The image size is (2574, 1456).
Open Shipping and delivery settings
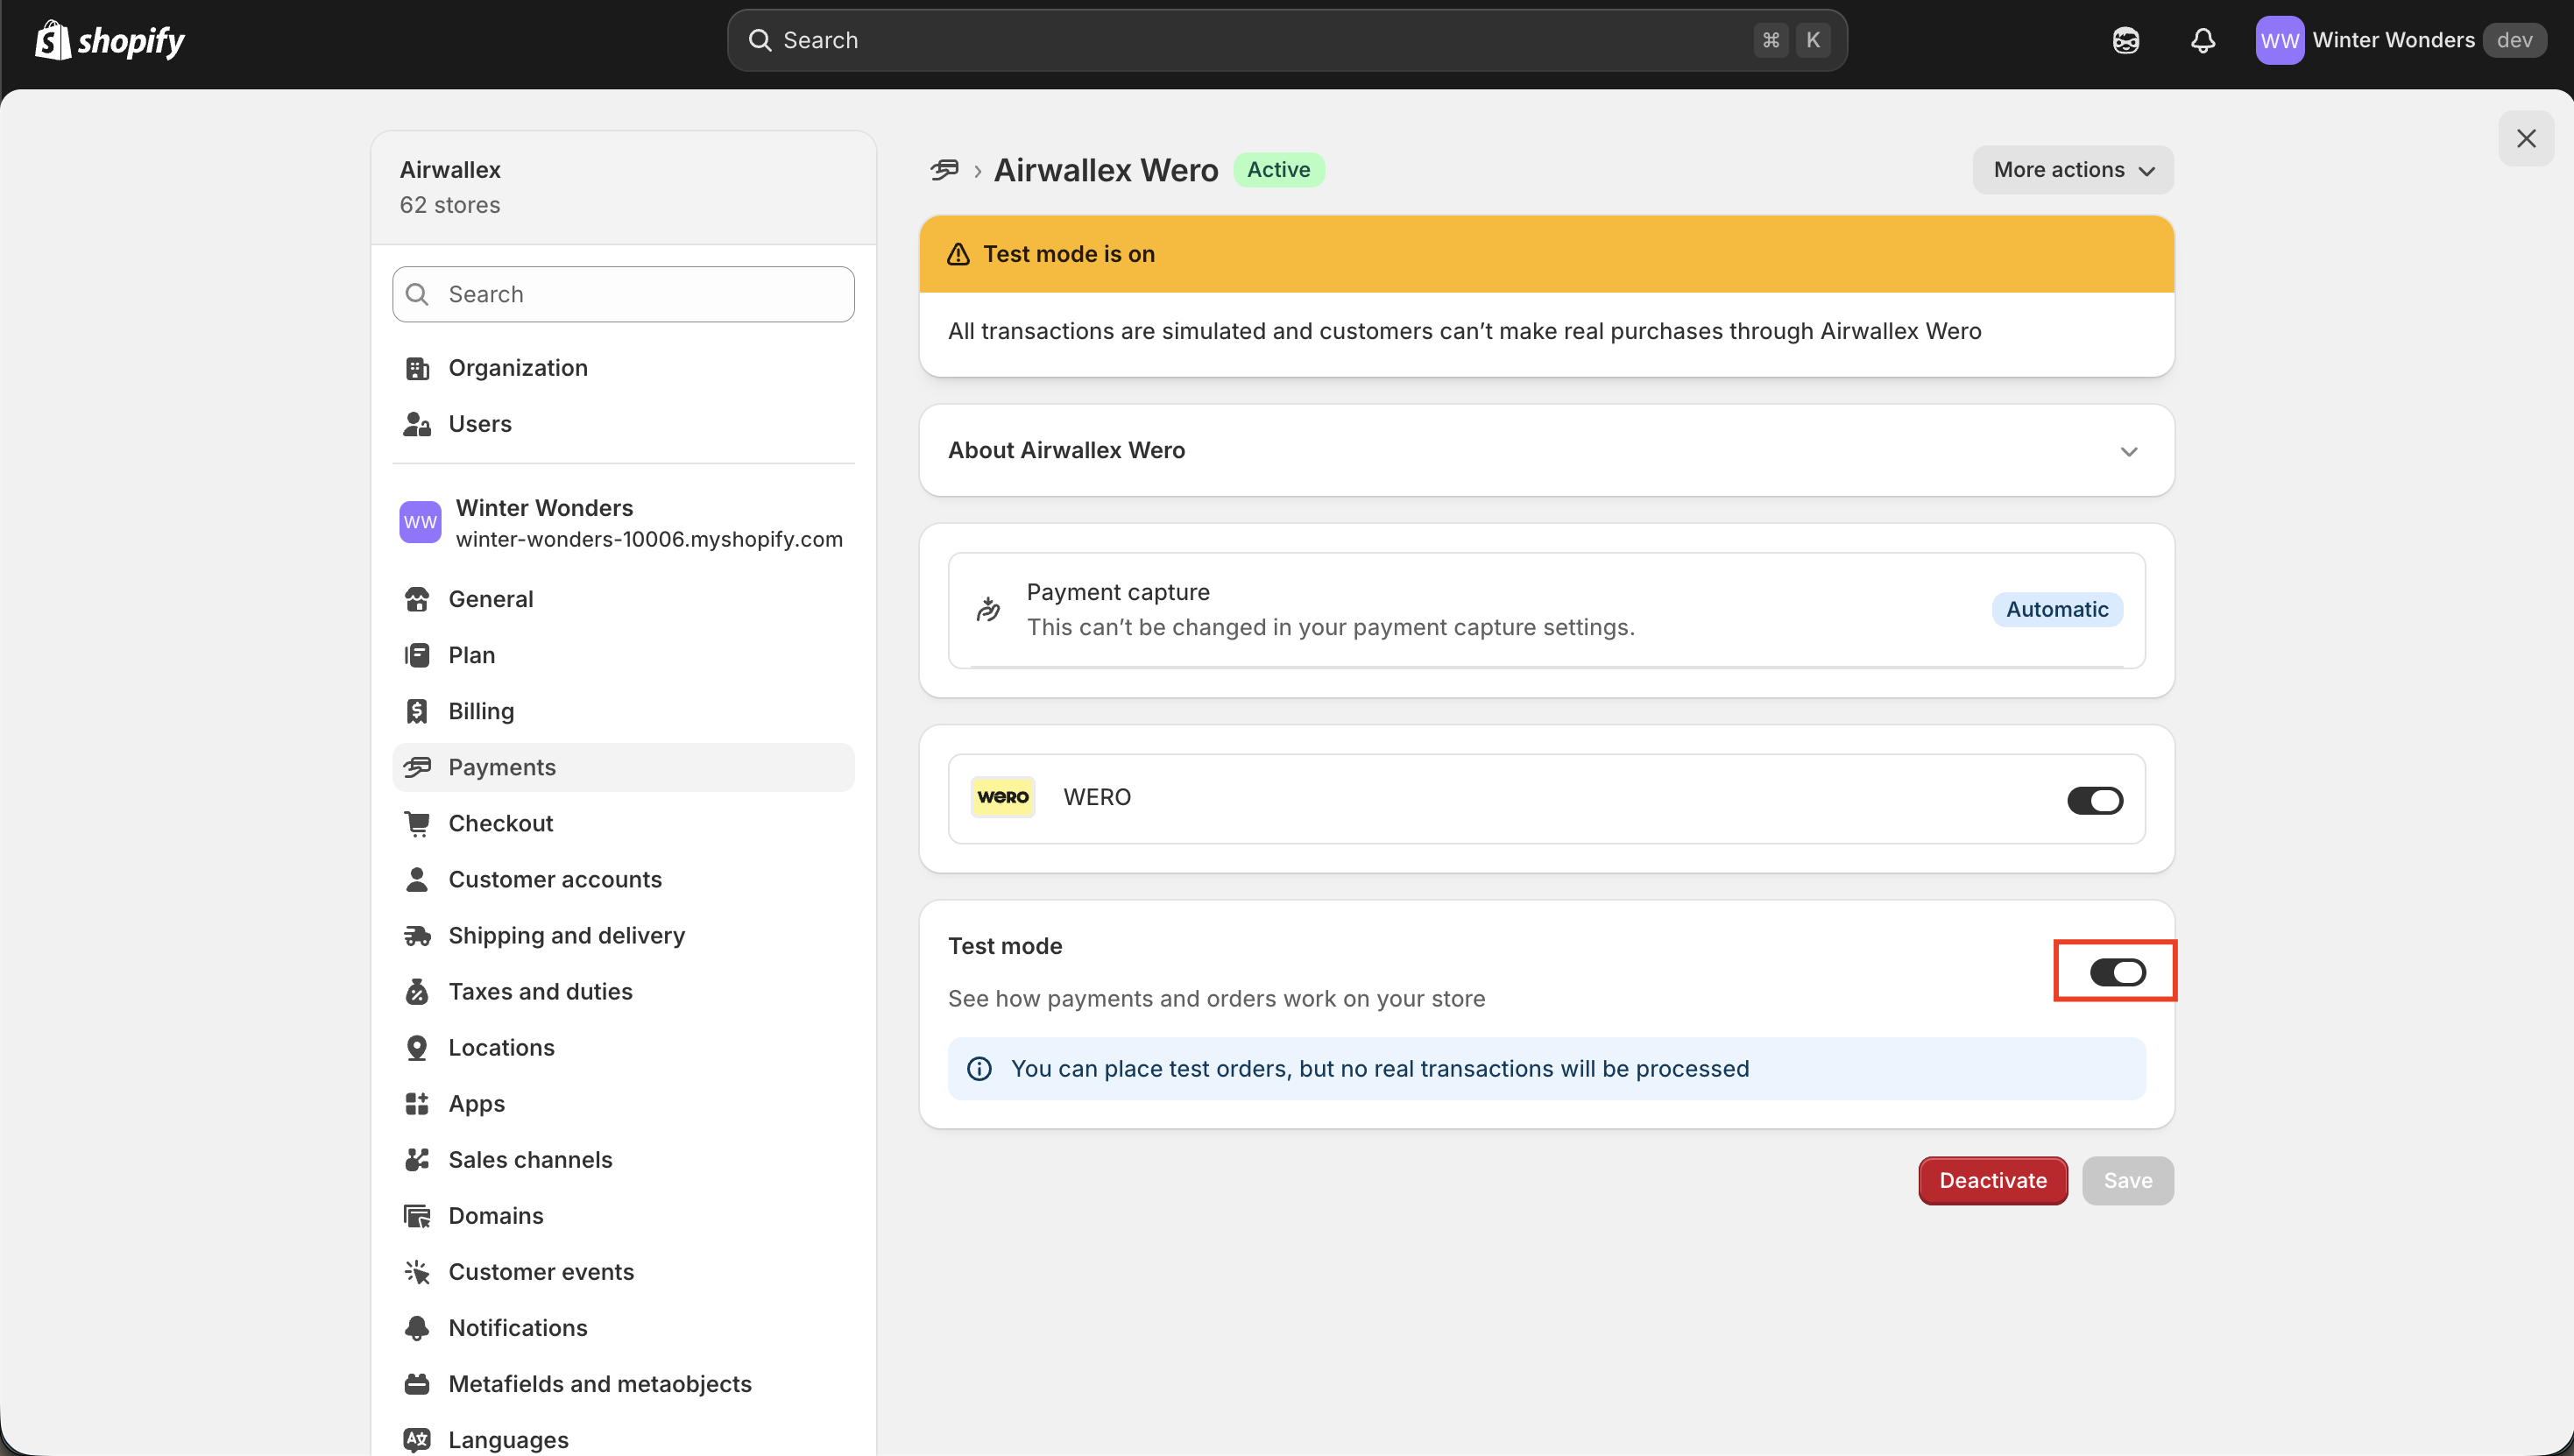click(x=624, y=935)
